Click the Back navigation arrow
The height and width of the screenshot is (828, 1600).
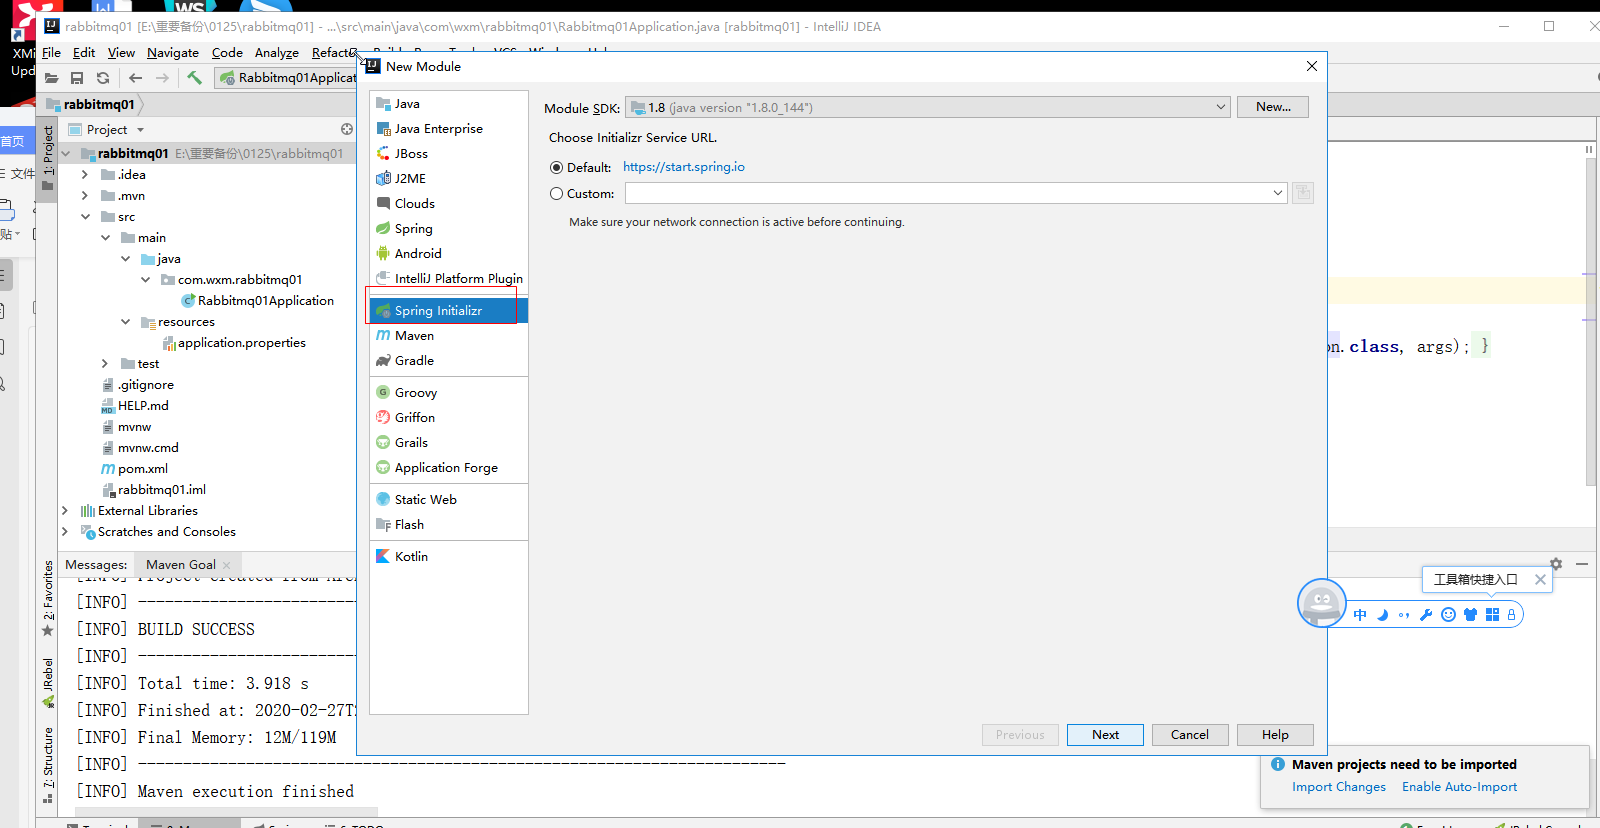tap(136, 78)
